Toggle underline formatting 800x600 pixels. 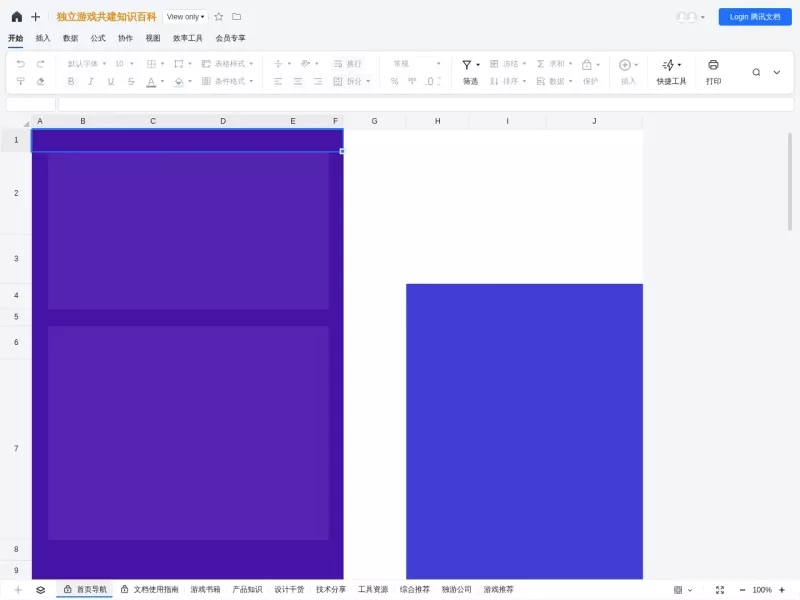[x=111, y=81]
